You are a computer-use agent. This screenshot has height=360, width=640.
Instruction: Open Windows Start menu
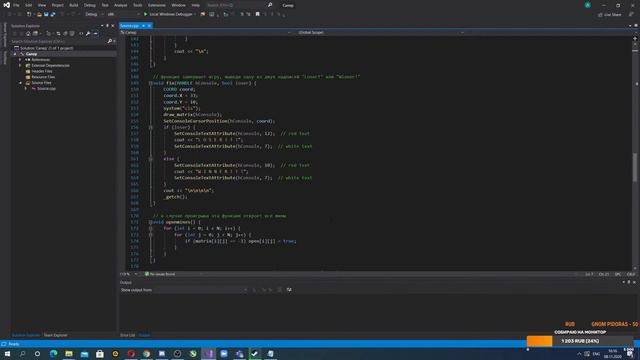tap(7, 354)
